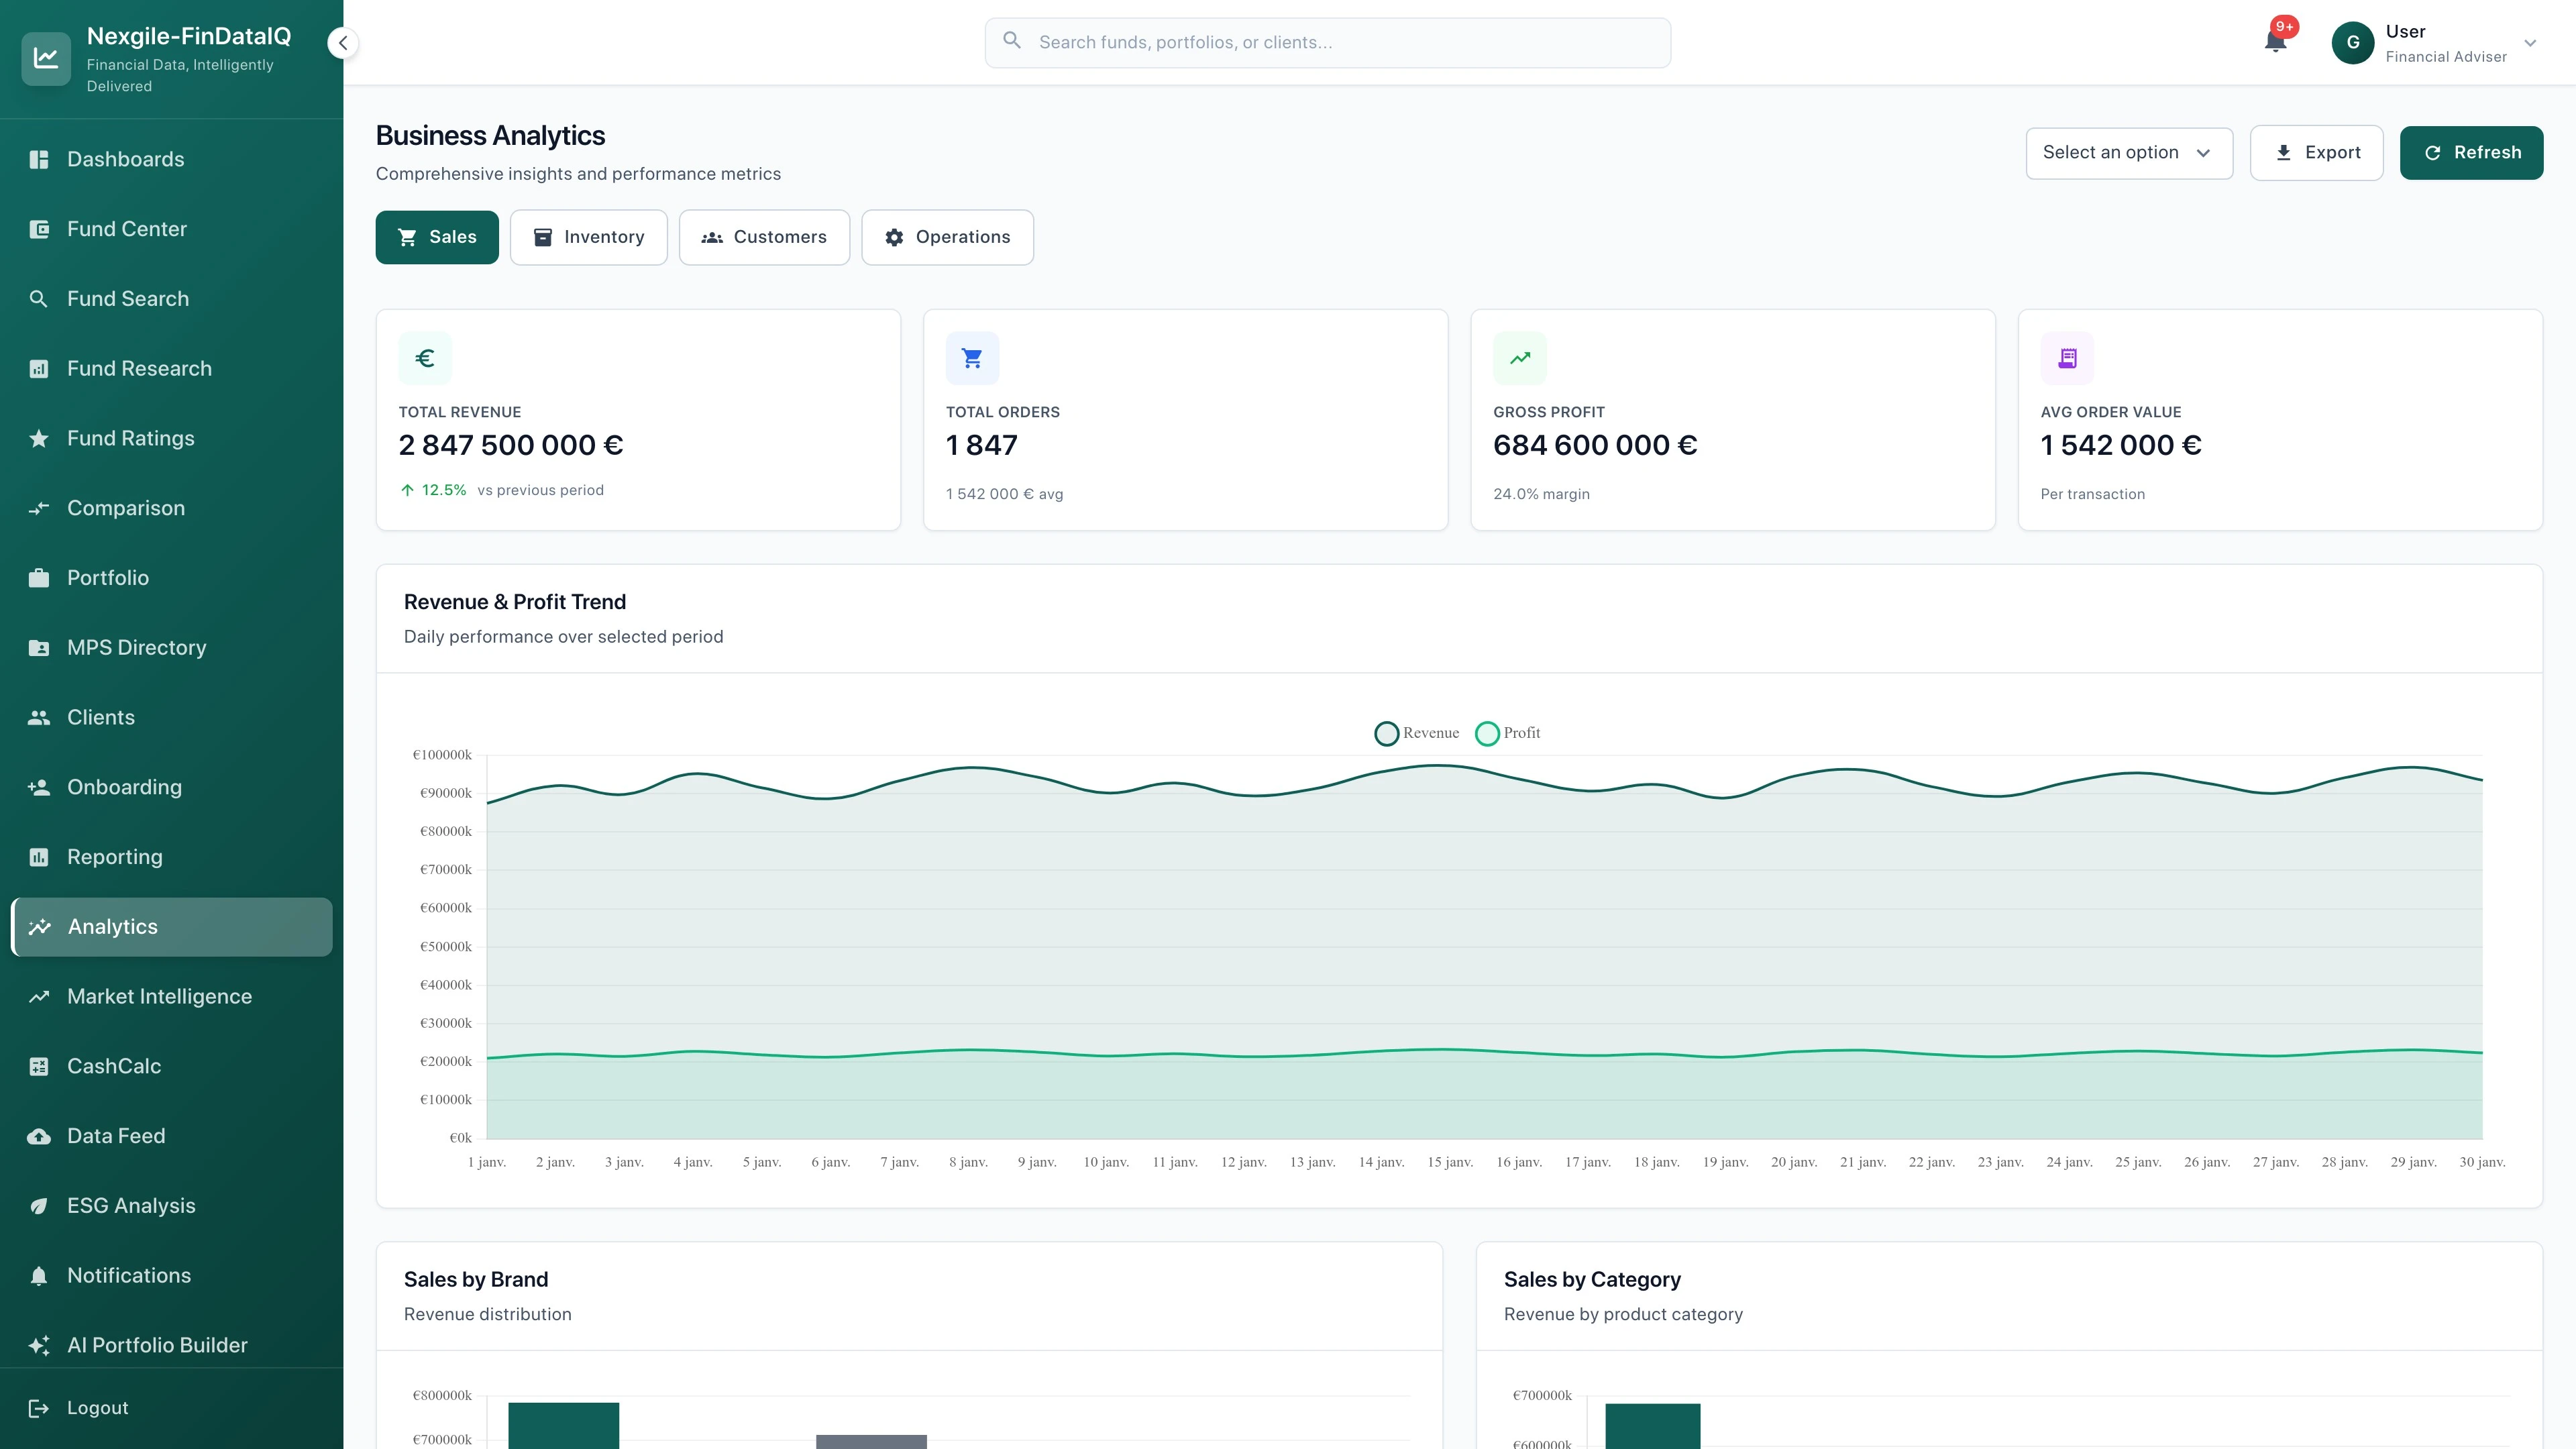
Task: Expand the user profile chevron menu
Action: click(2530, 43)
